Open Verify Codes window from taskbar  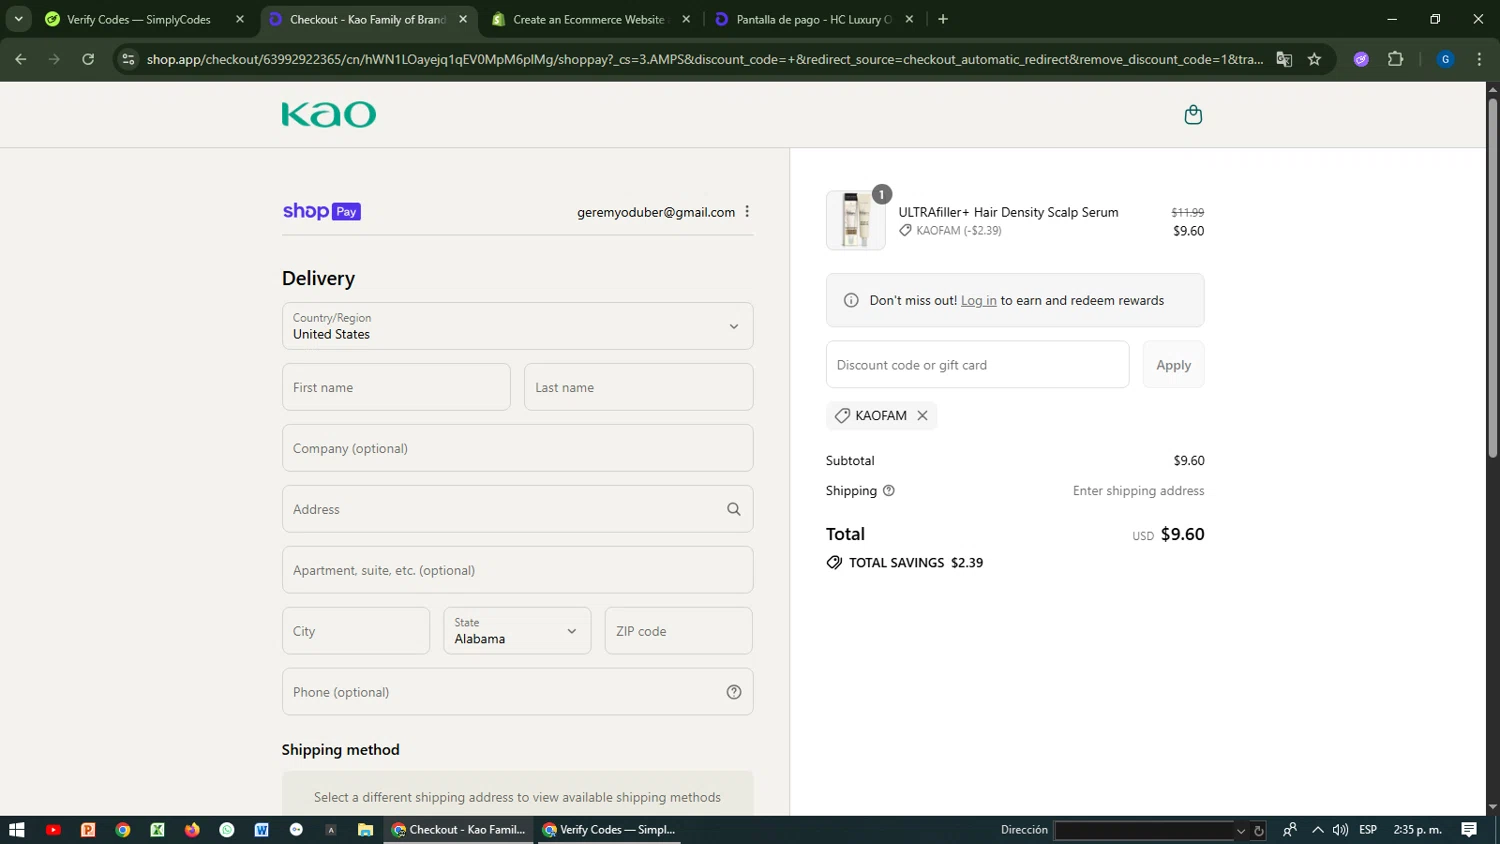609,830
